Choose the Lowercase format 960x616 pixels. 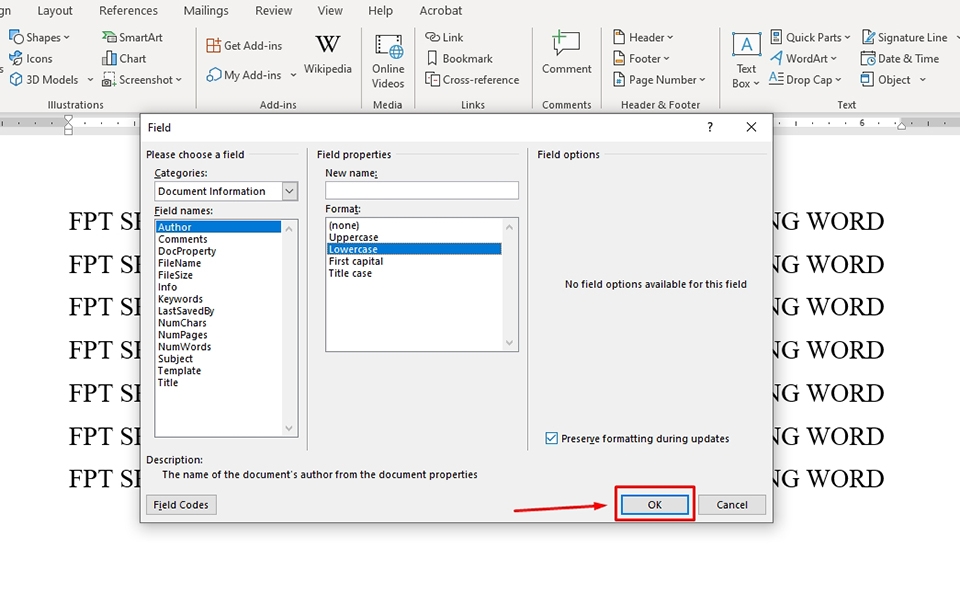[x=414, y=249]
